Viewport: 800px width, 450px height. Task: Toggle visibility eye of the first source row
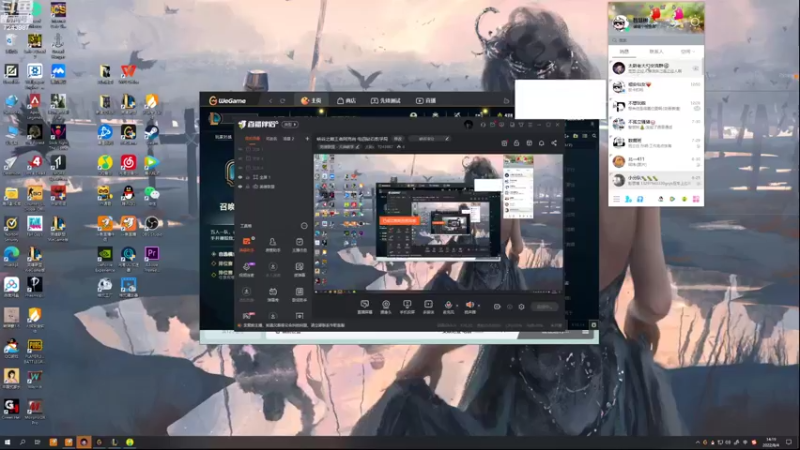(240, 149)
